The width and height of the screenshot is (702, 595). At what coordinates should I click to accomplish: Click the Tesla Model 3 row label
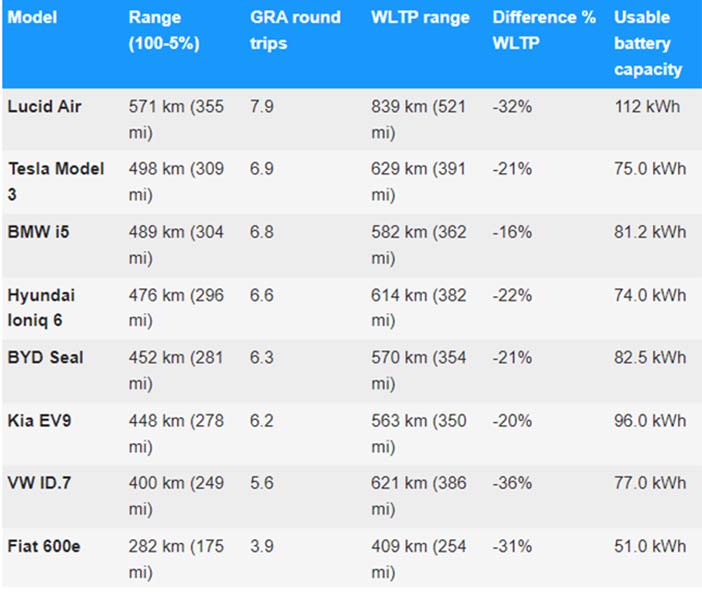point(56,181)
